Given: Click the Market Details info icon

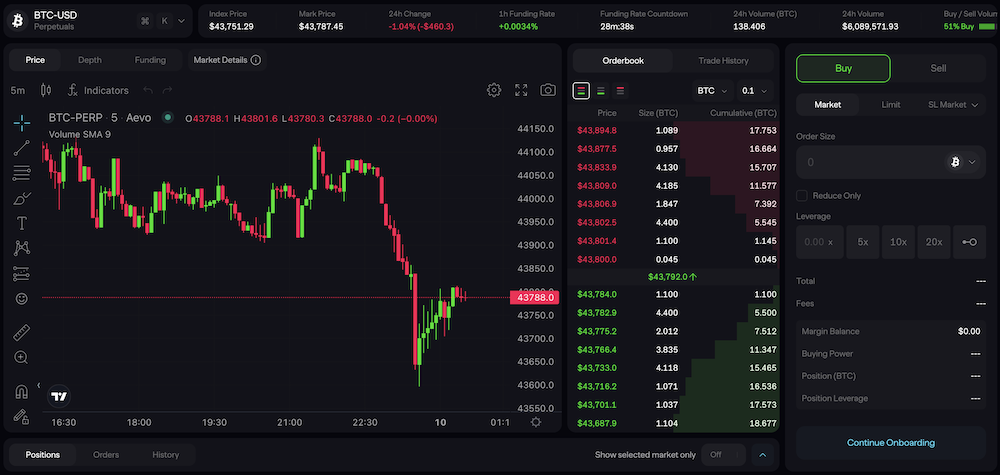Looking at the screenshot, I should tap(256, 60).
